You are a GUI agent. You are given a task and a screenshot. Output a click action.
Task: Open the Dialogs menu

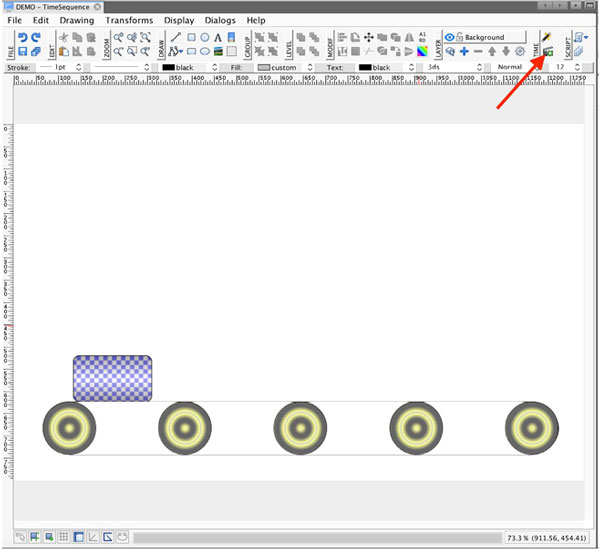point(220,20)
